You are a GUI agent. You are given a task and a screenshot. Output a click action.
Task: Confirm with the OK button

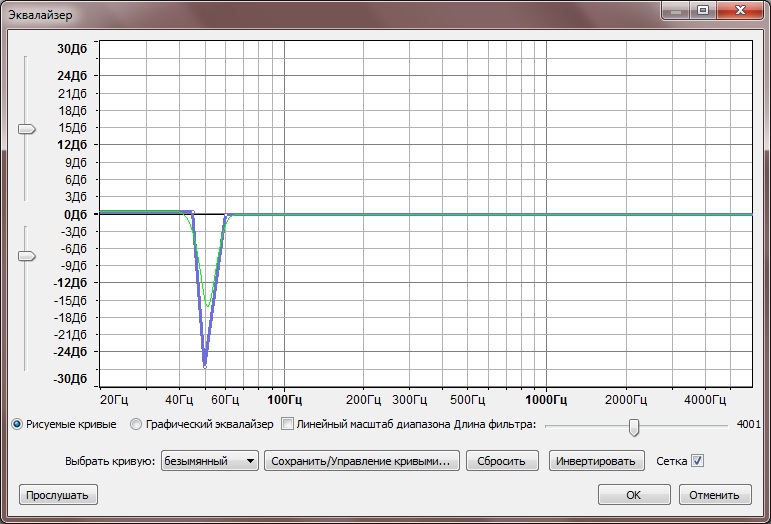pyautogui.click(x=634, y=495)
